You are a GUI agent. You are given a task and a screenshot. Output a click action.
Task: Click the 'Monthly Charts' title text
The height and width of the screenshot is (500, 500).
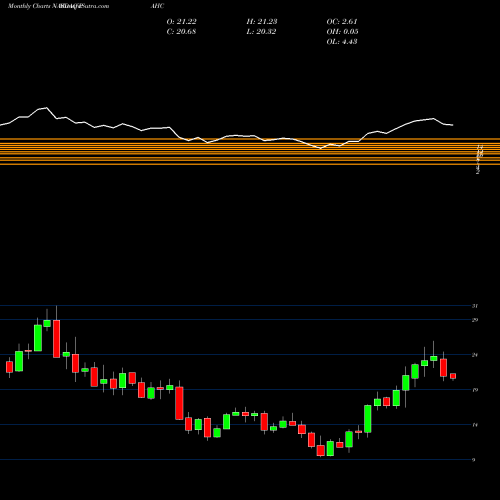tap(29, 6)
